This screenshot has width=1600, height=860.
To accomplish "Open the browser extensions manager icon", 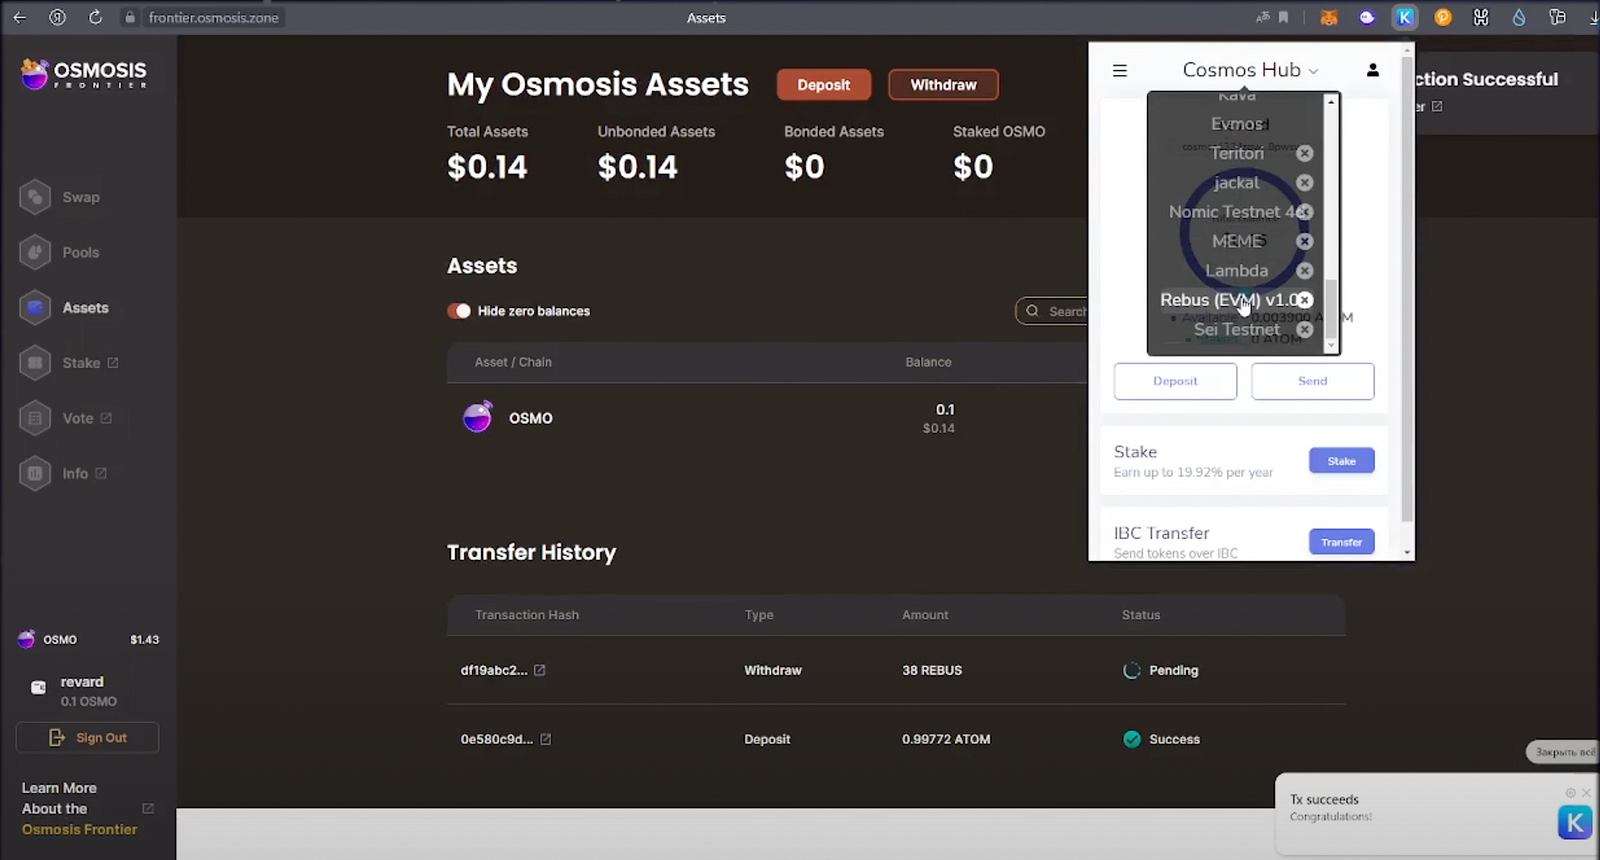I will click(1557, 17).
